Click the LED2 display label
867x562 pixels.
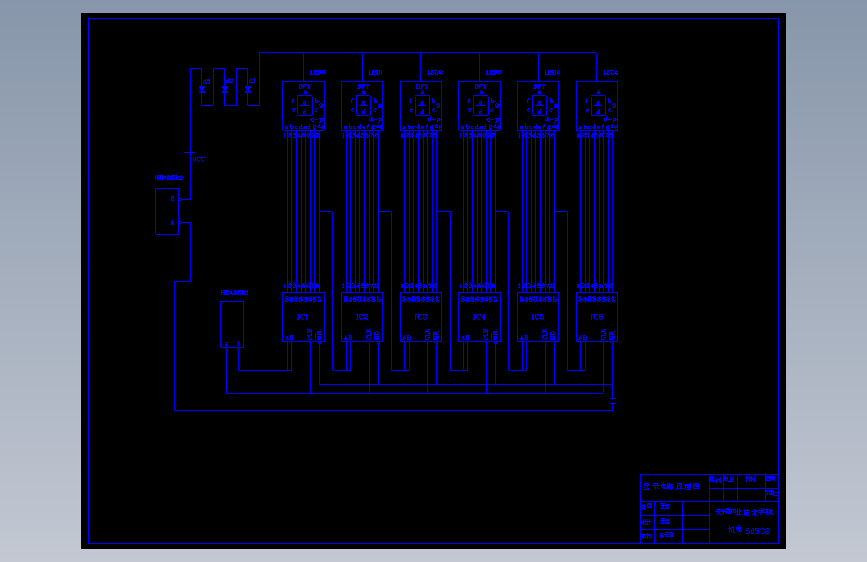[x=435, y=73]
